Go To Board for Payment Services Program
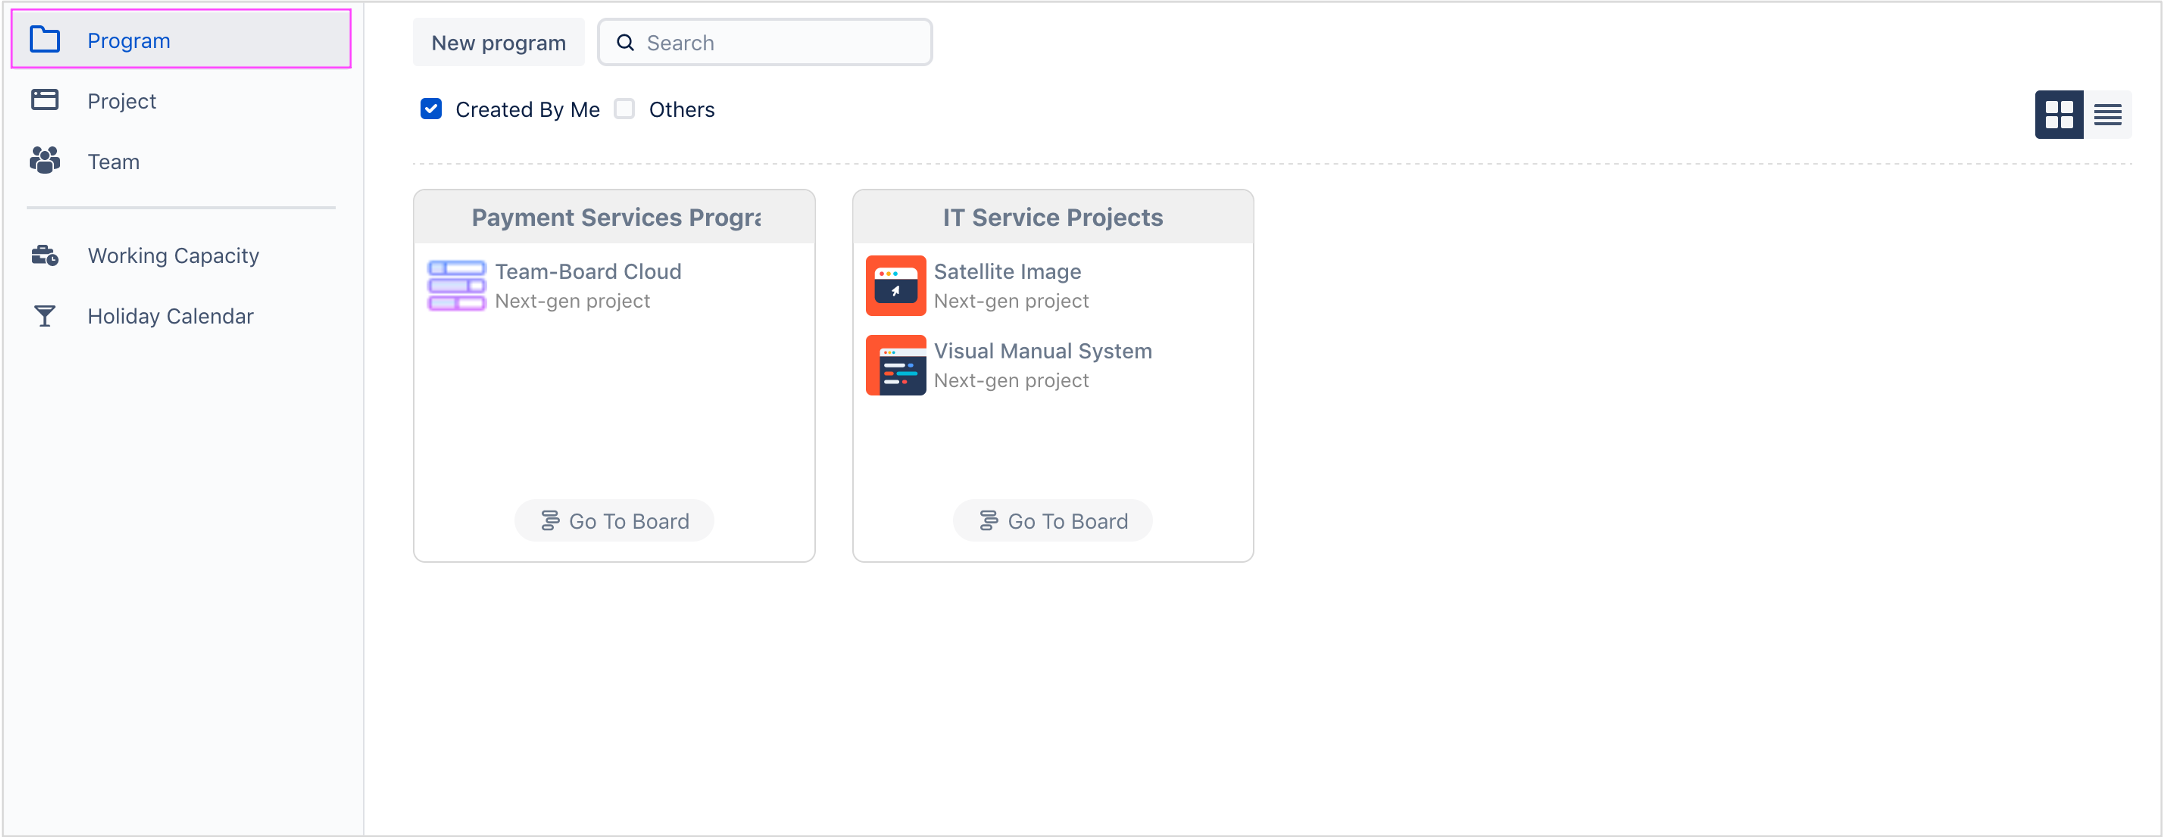This screenshot has height=837, width=2164. pos(614,521)
